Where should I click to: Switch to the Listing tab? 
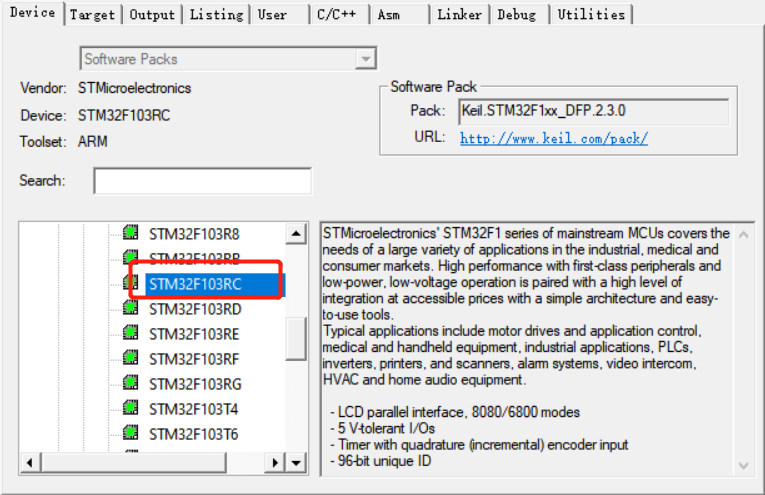click(216, 15)
